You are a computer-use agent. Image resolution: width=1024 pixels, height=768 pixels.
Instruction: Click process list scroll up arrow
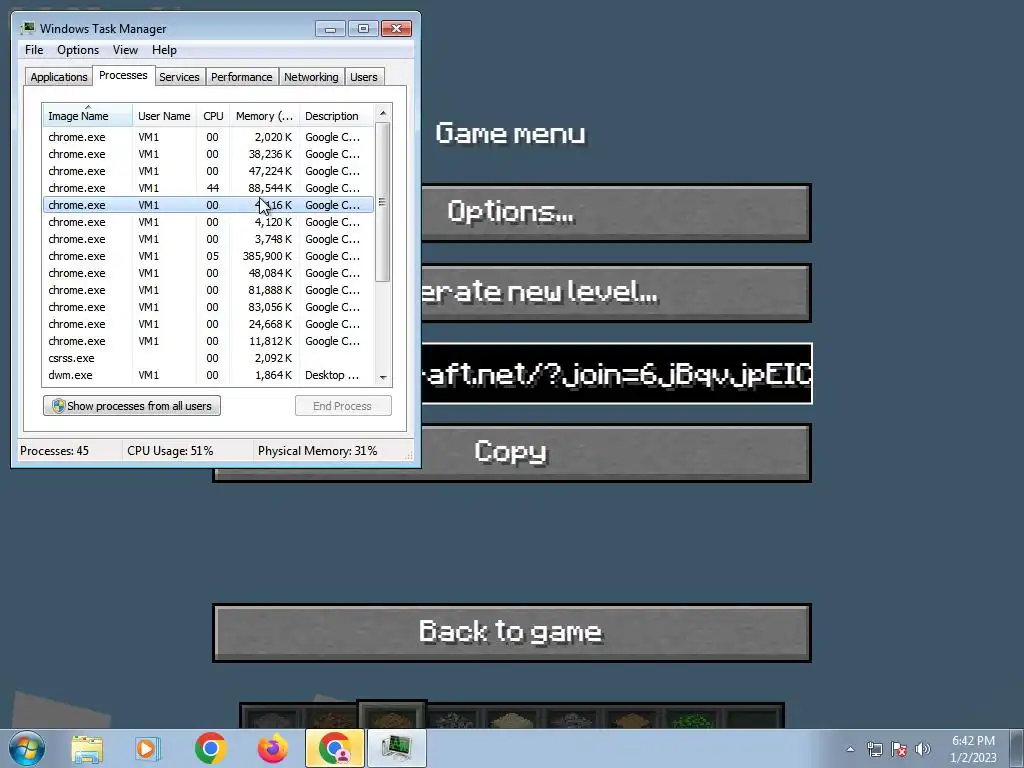pos(383,113)
